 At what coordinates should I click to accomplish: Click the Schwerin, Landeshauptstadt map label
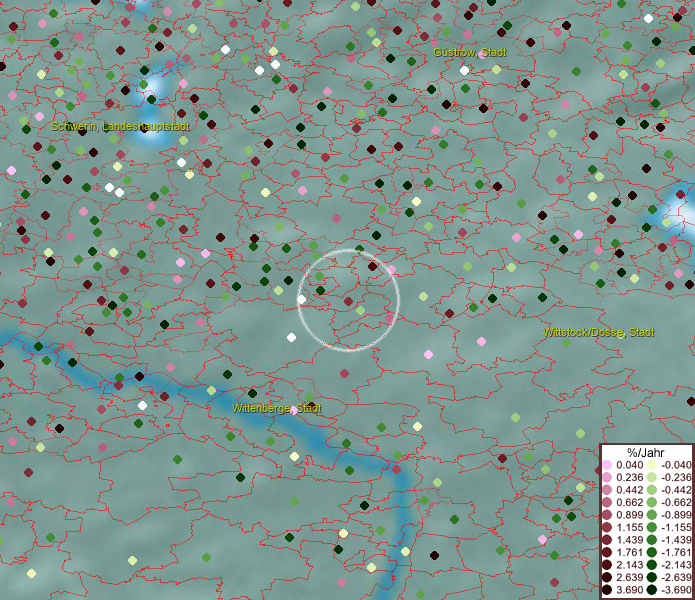point(121,126)
